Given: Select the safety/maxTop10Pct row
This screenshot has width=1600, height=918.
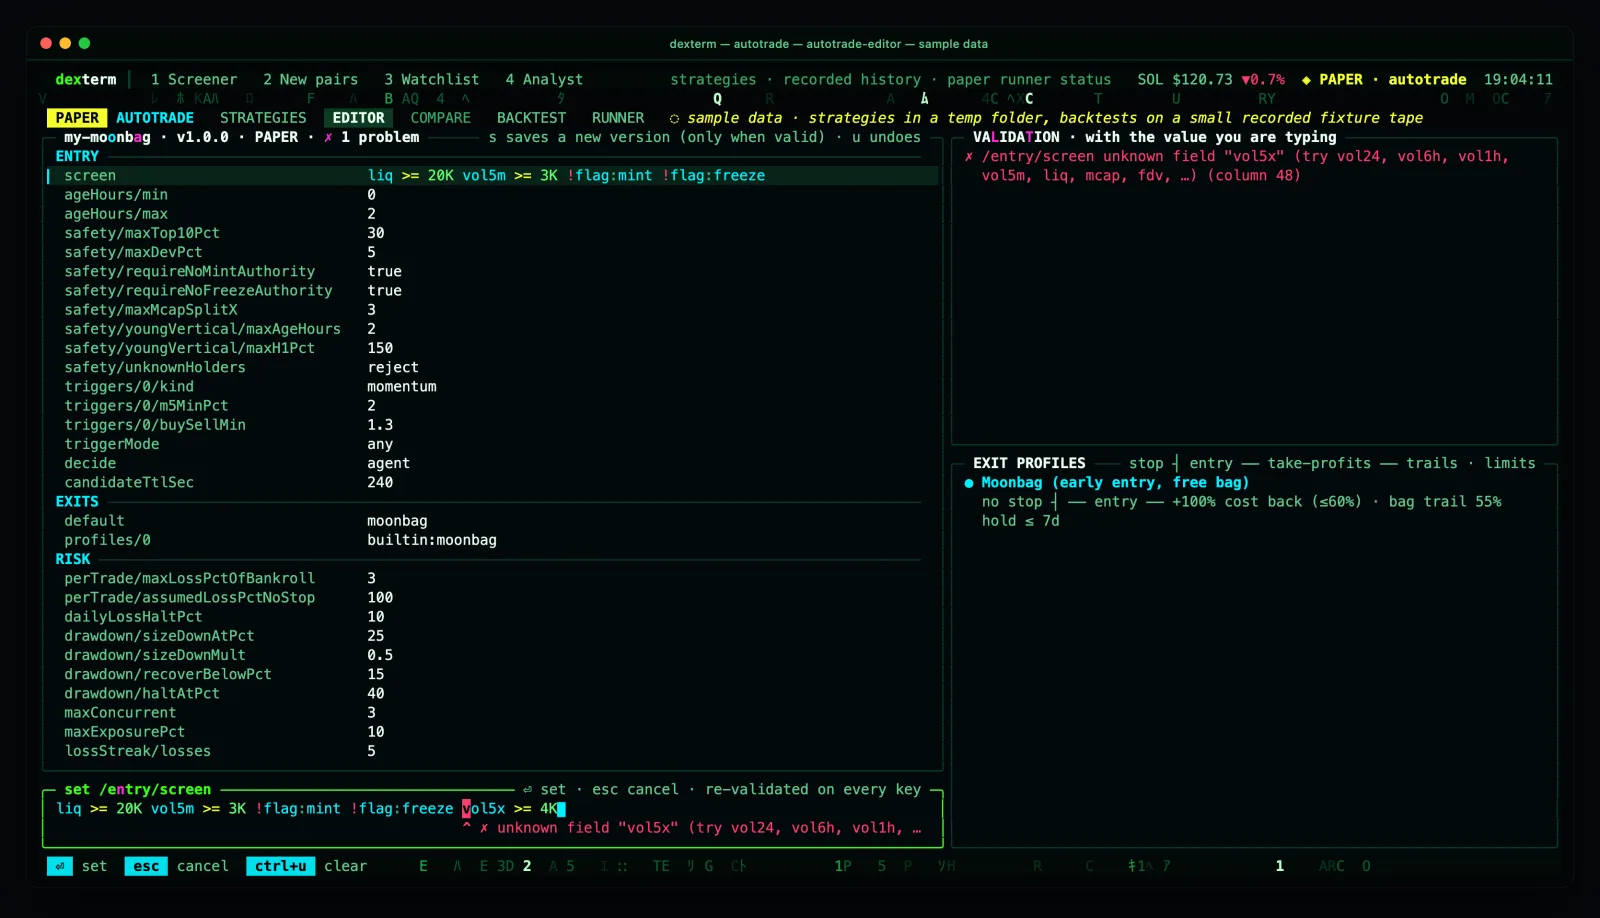Looking at the screenshot, I should pos(492,233).
